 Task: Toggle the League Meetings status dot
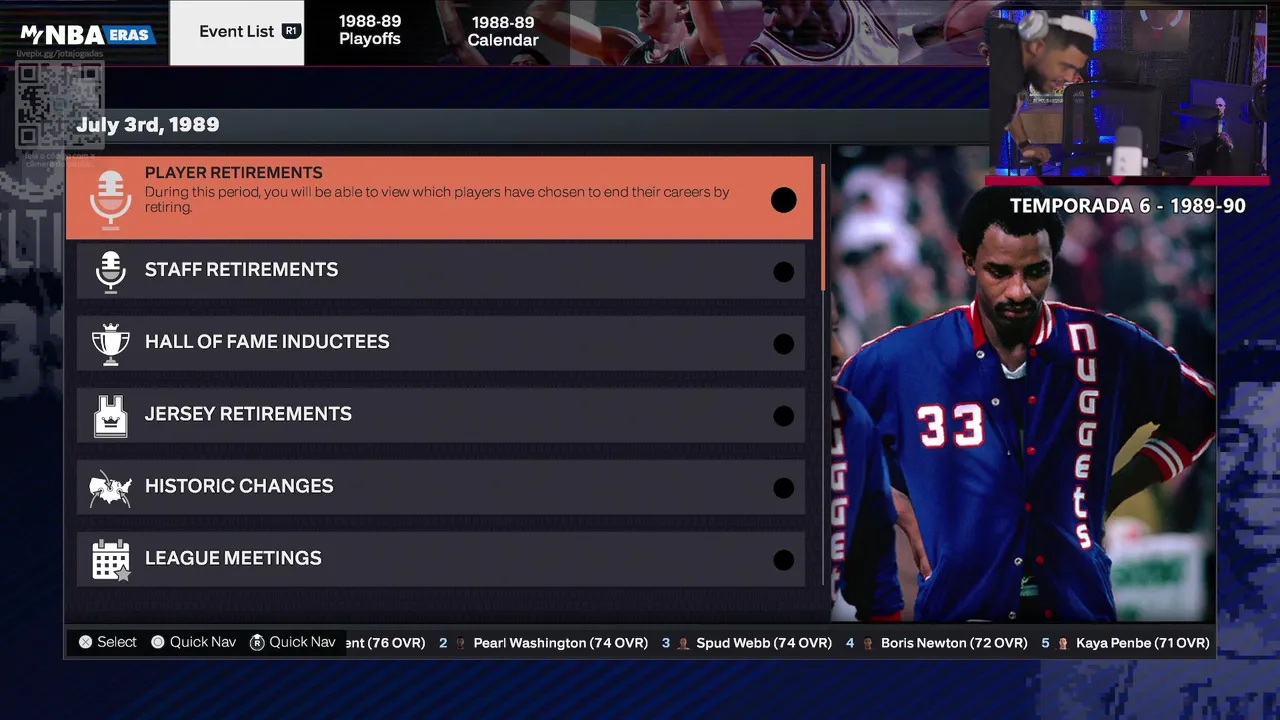coord(784,560)
